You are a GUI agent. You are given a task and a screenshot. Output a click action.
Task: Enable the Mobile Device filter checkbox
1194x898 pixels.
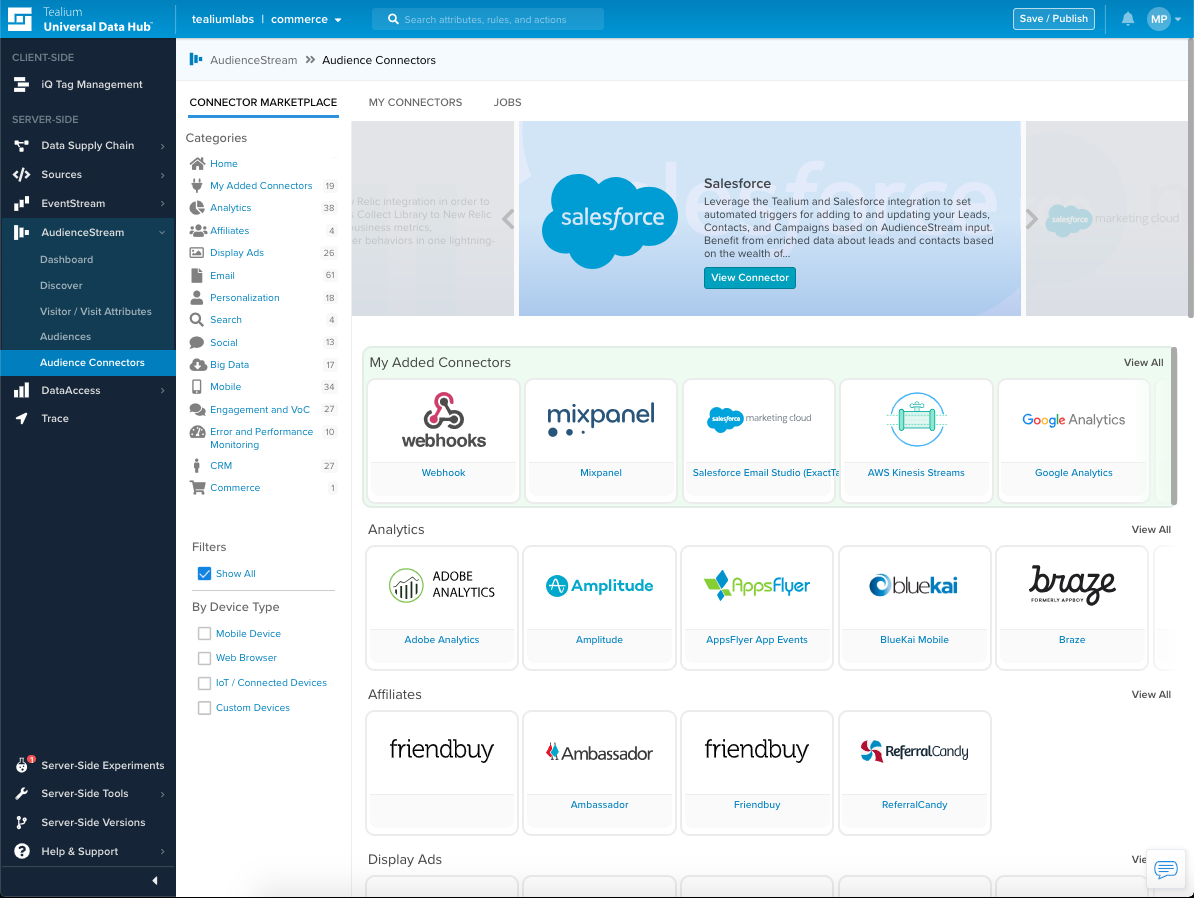pyautogui.click(x=205, y=634)
